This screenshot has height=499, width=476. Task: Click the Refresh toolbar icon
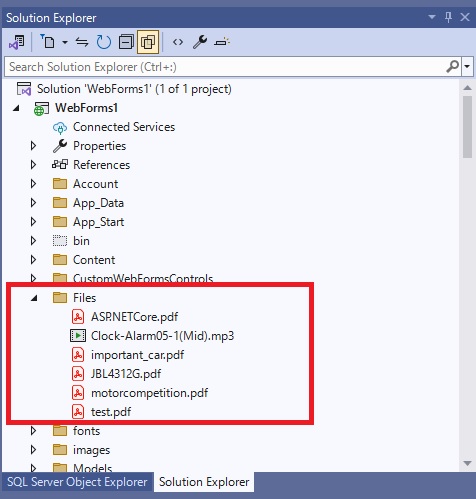[103, 42]
